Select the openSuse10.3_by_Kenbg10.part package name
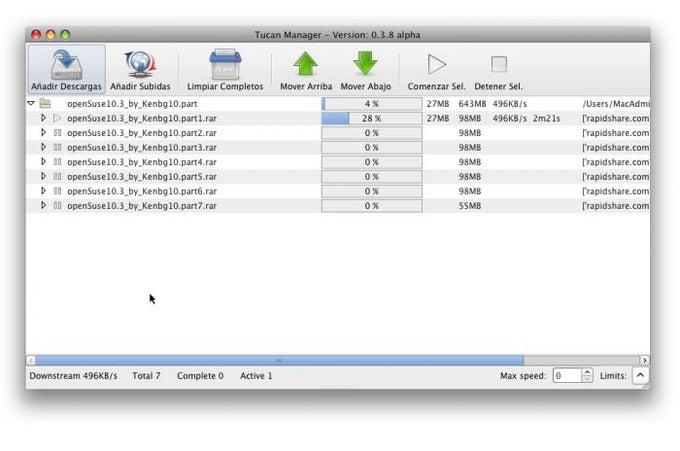The height and width of the screenshot is (451, 680). coord(132,104)
